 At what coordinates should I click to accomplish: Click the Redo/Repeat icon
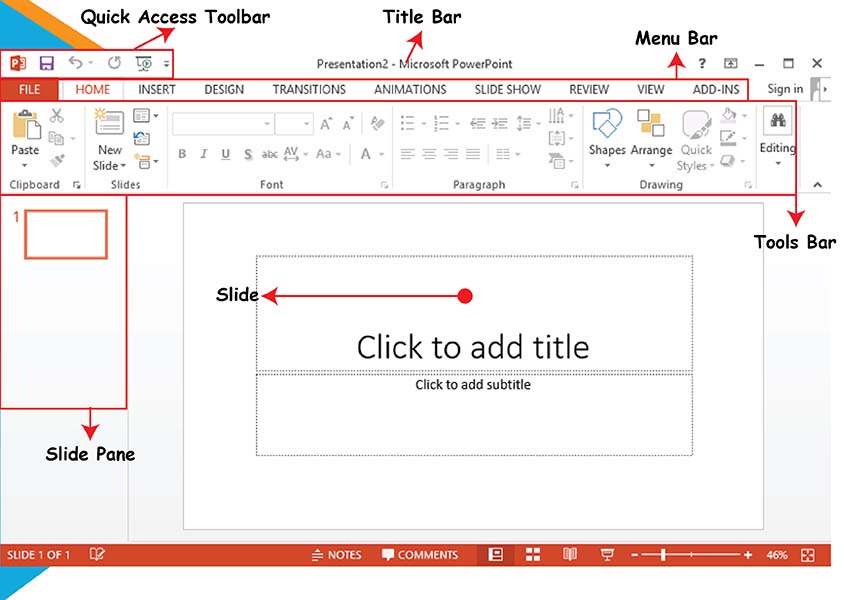114,63
